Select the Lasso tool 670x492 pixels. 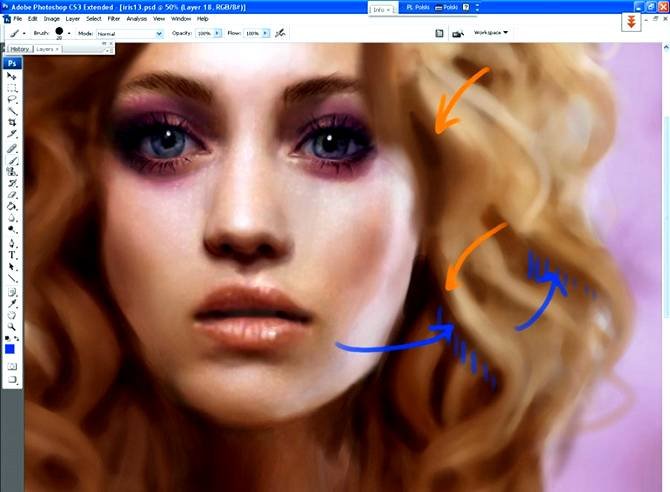tap(11, 99)
